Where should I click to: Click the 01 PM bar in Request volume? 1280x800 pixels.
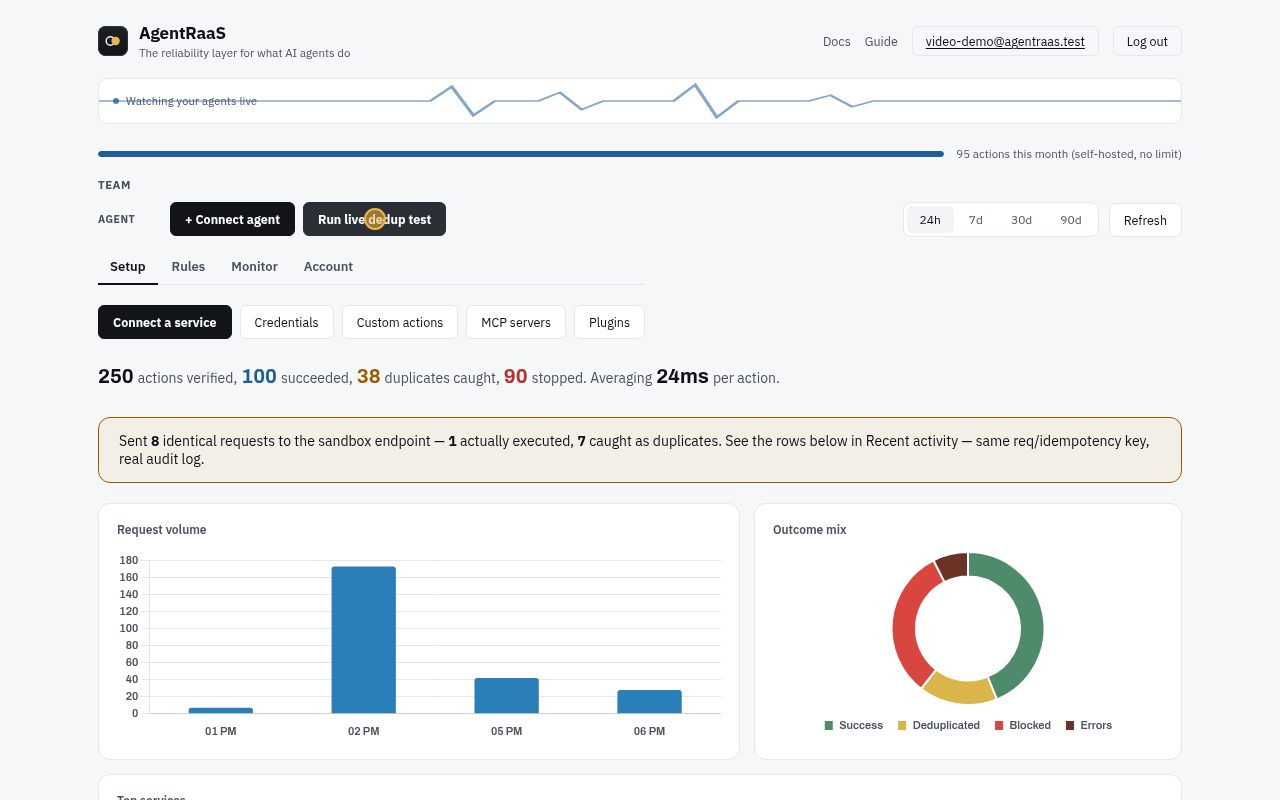point(221,710)
